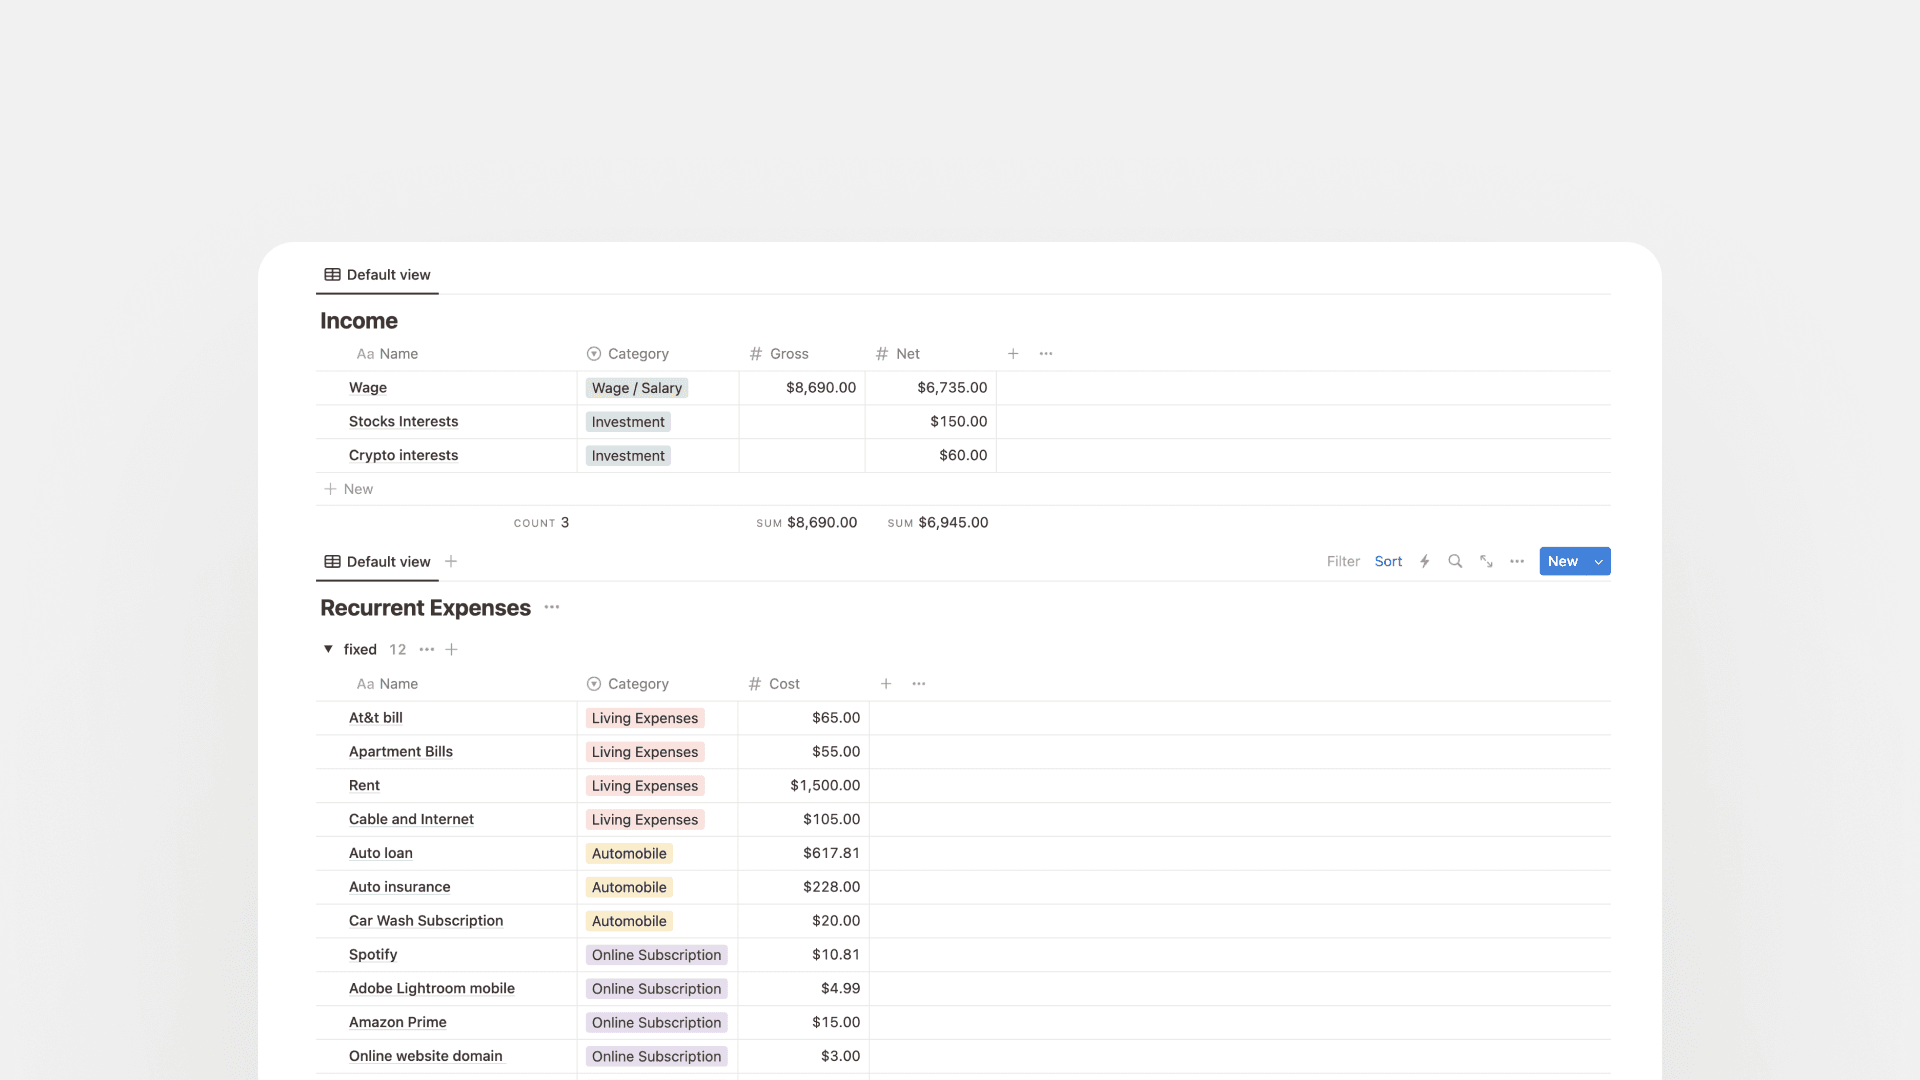Add a new item to fixed group
Image resolution: width=1920 pixels, height=1080 pixels.
452,650
